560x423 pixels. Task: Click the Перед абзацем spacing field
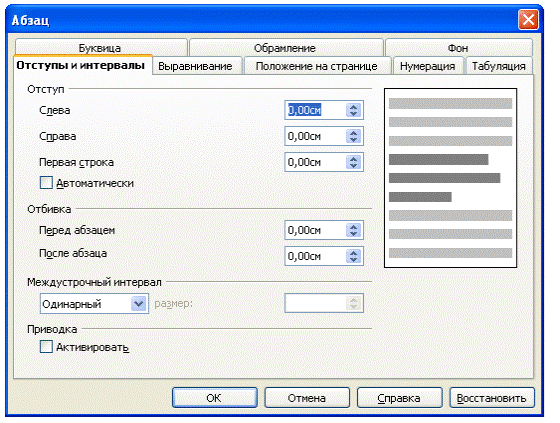point(315,230)
